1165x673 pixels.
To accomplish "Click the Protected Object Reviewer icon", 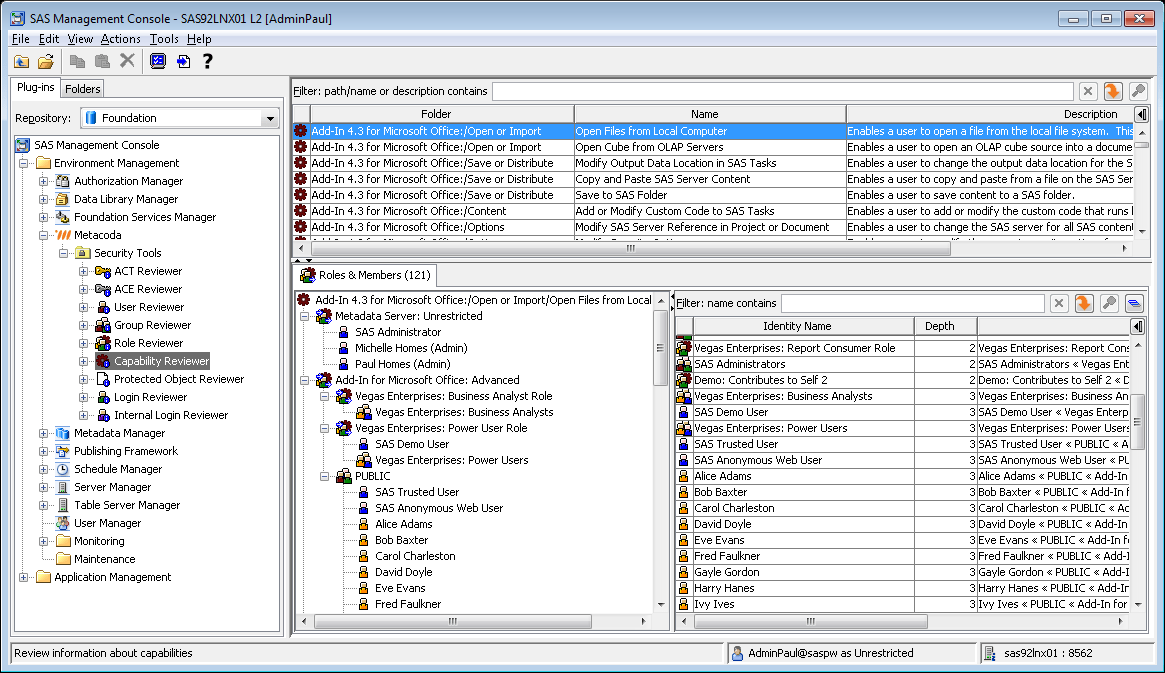I will click(x=103, y=379).
